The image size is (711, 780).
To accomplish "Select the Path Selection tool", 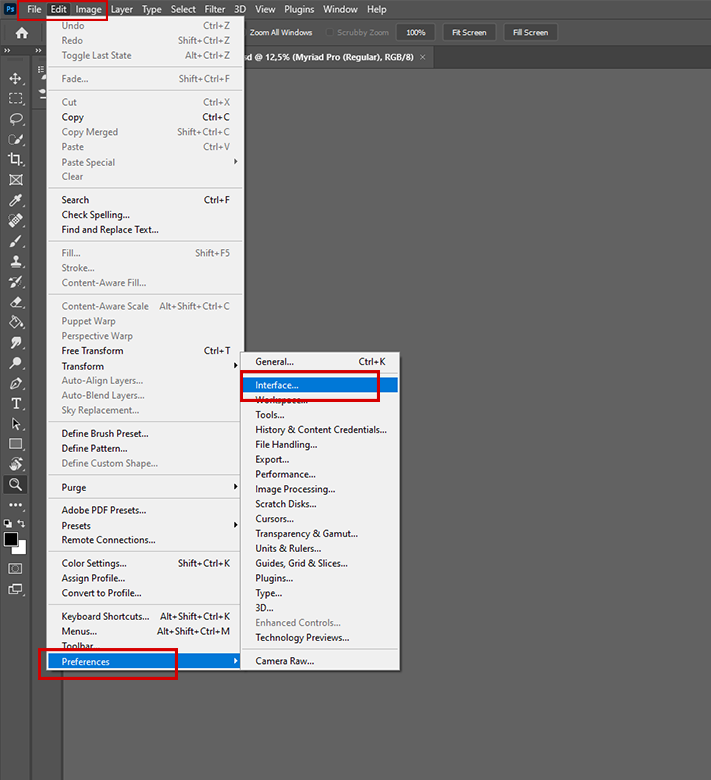I will (15, 424).
